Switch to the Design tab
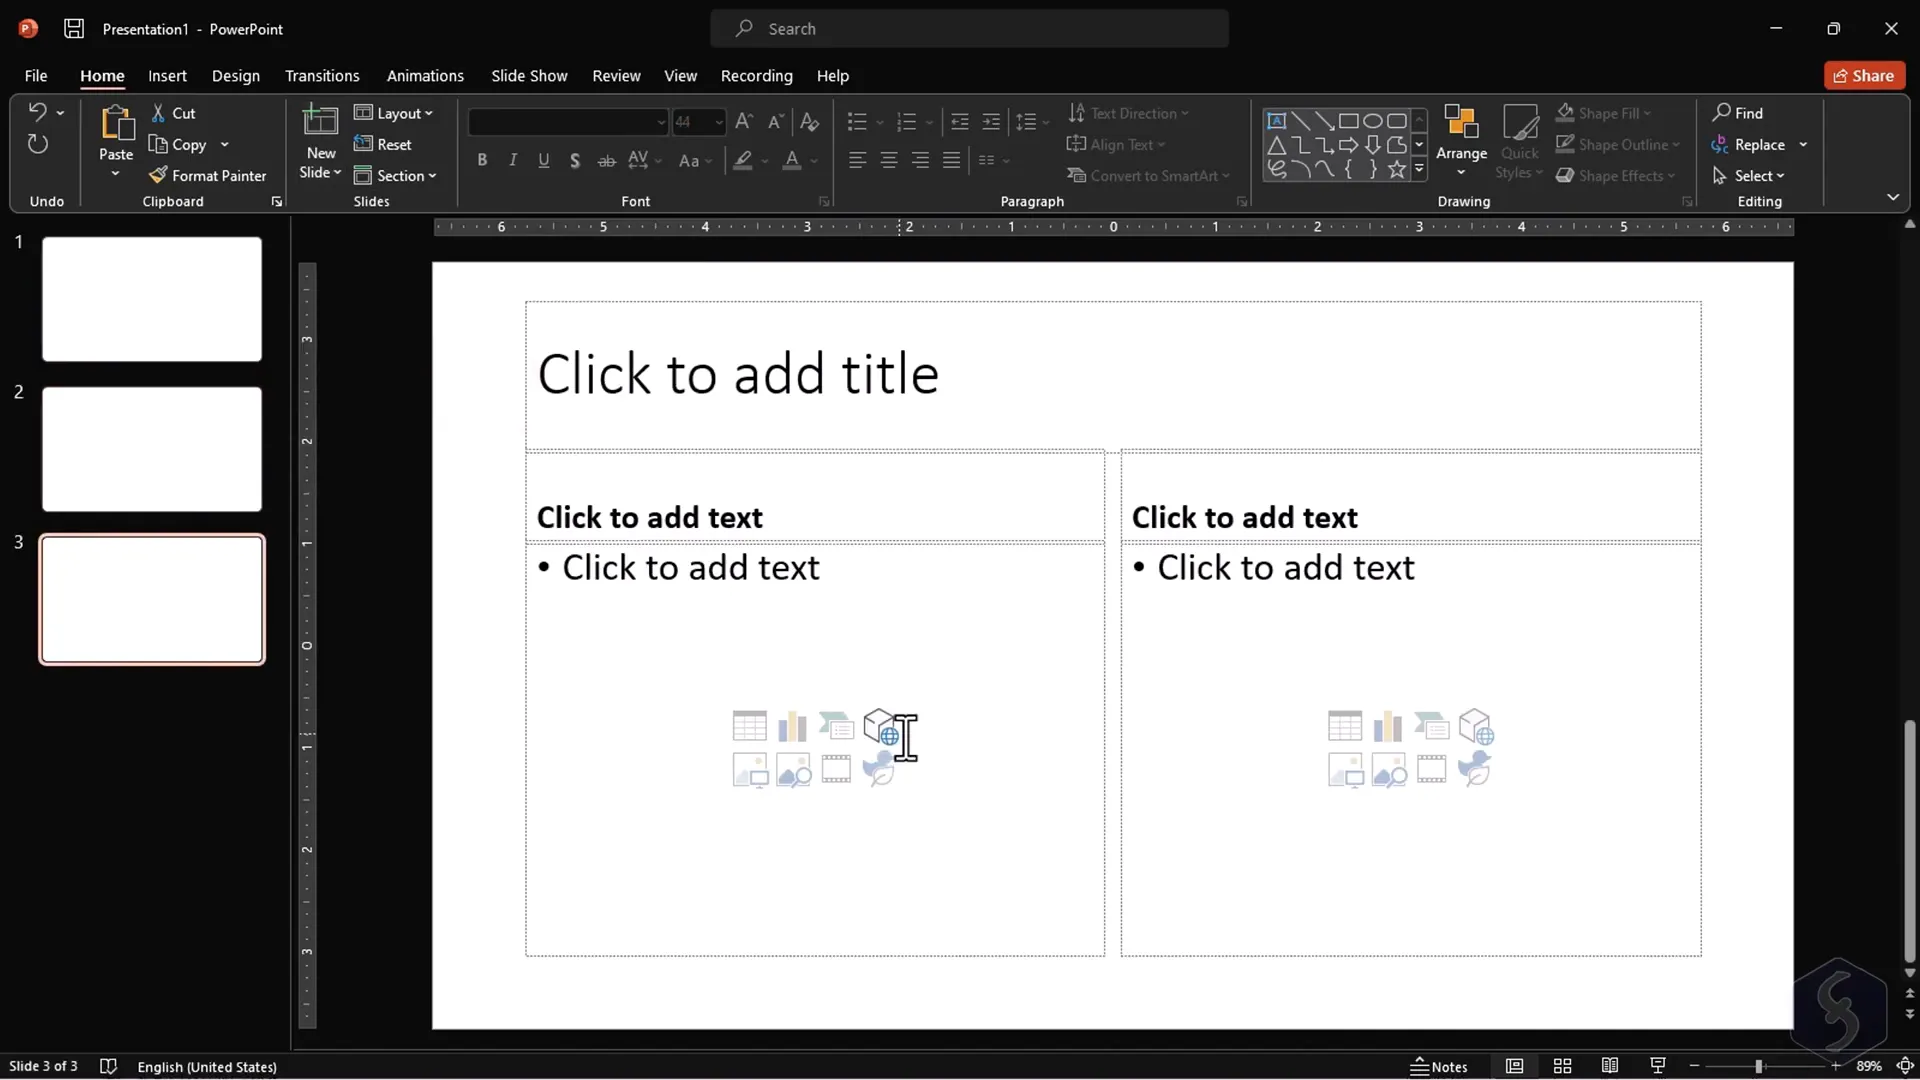 point(236,75)
